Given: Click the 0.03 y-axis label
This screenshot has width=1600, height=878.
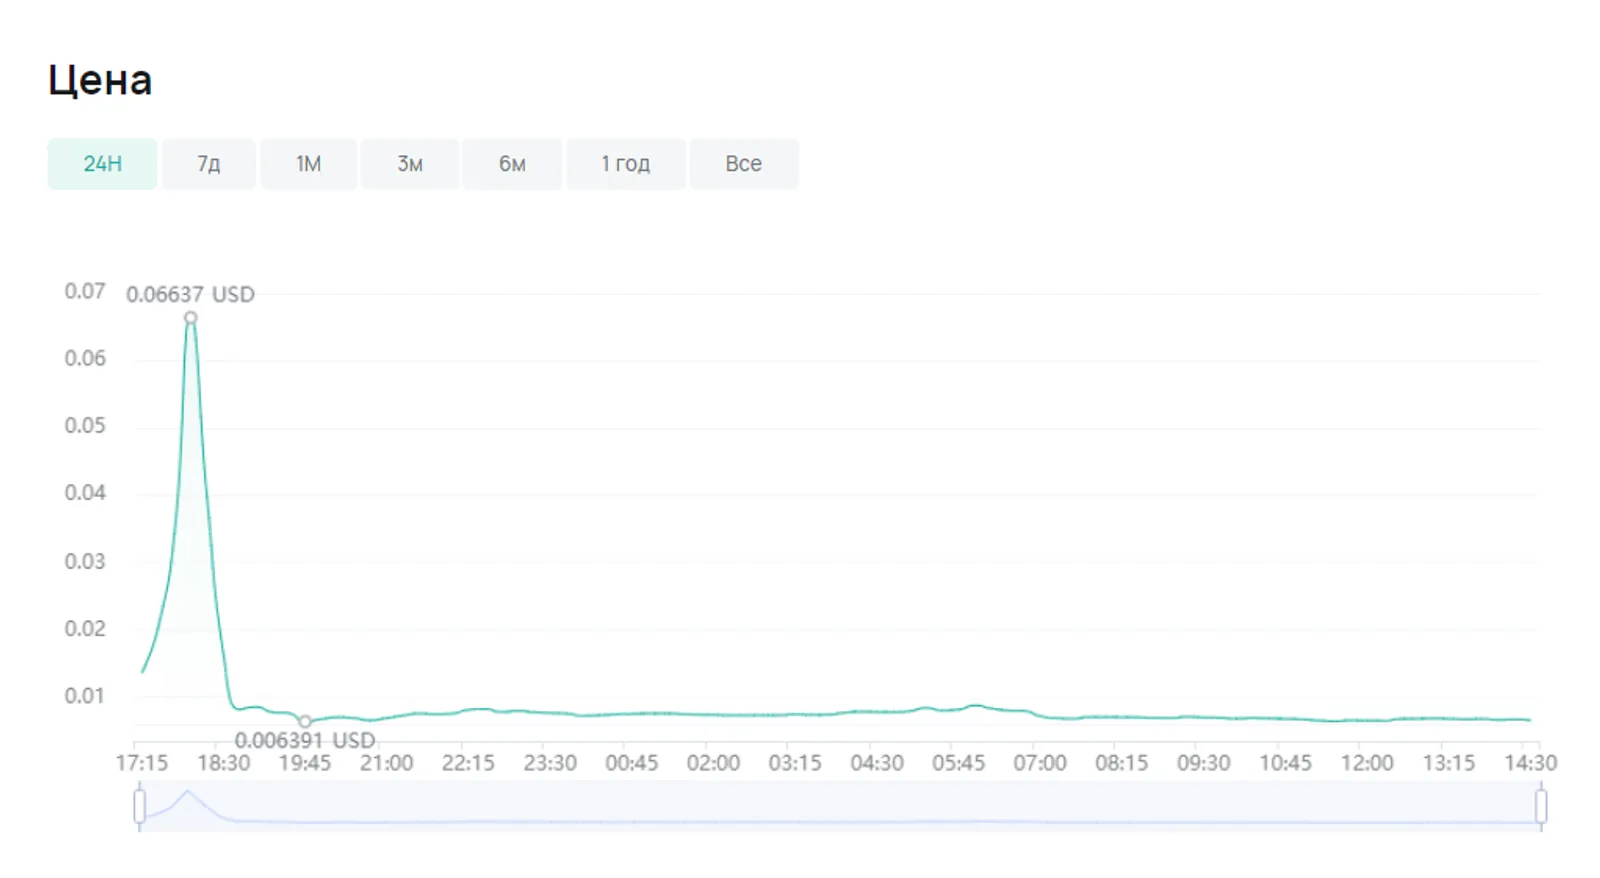Looking at the screenshot, I should [x=85, y=561].
